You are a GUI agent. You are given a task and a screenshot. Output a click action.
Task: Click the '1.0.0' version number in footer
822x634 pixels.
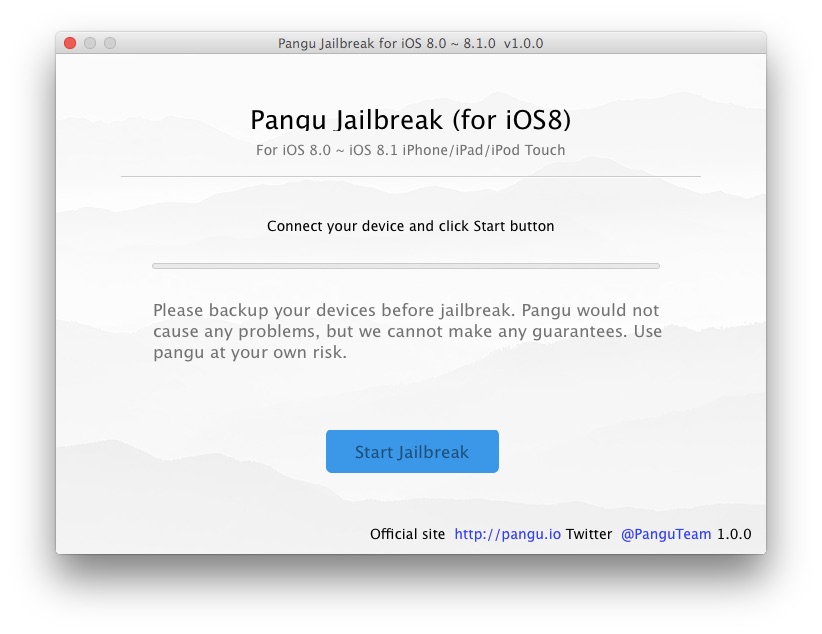click(x=734, y=534)
